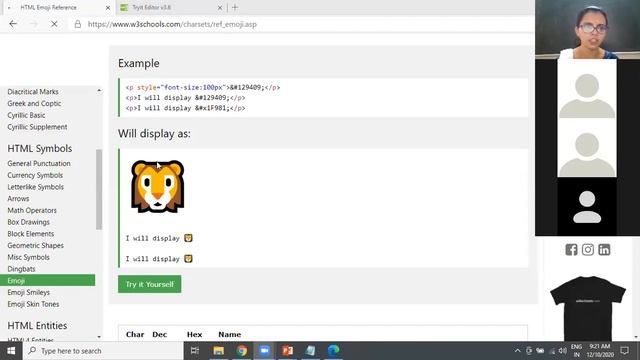Click the code line with &#x1F981;

coord(186,108)
